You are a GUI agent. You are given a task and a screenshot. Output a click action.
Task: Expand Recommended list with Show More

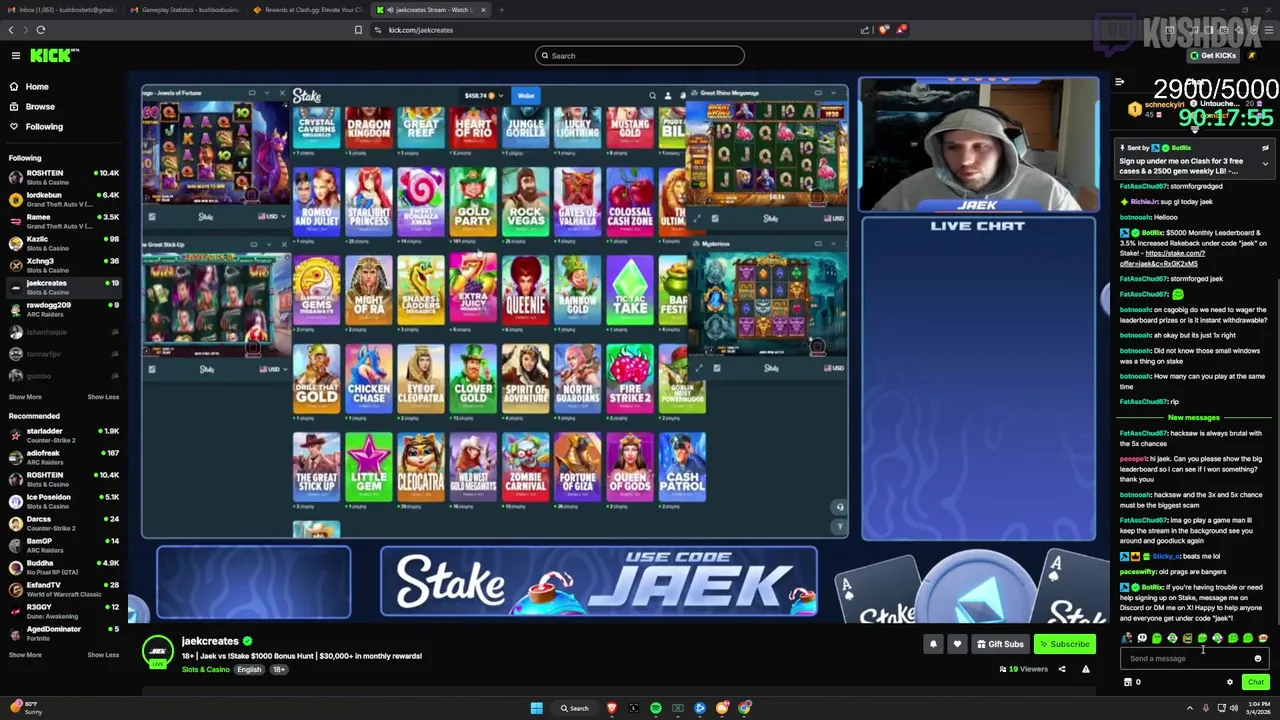coord(25,655)
